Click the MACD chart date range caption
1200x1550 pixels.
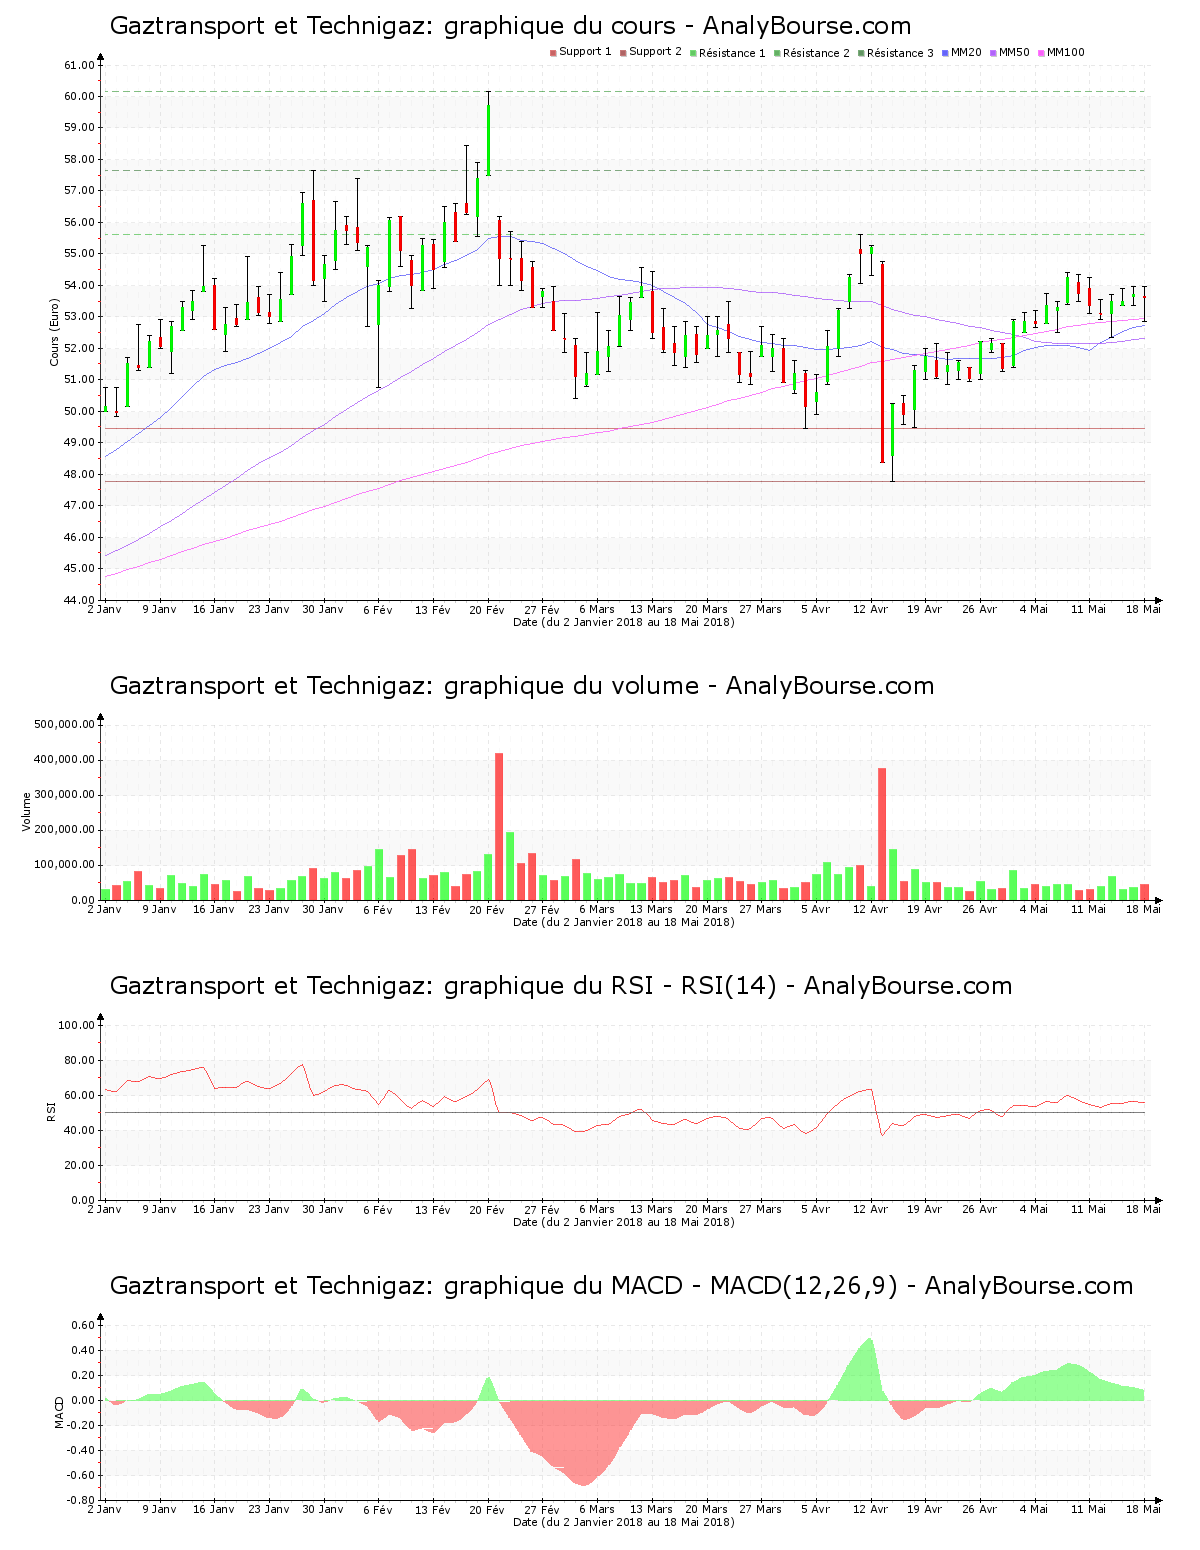[x=623, y=1522]
